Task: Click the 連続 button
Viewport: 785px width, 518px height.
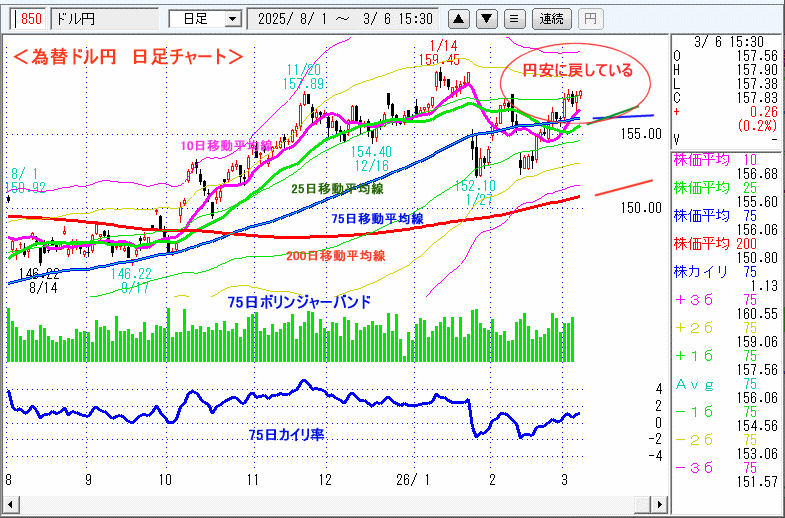Action: pyautogui.click(x=551, y=19)
